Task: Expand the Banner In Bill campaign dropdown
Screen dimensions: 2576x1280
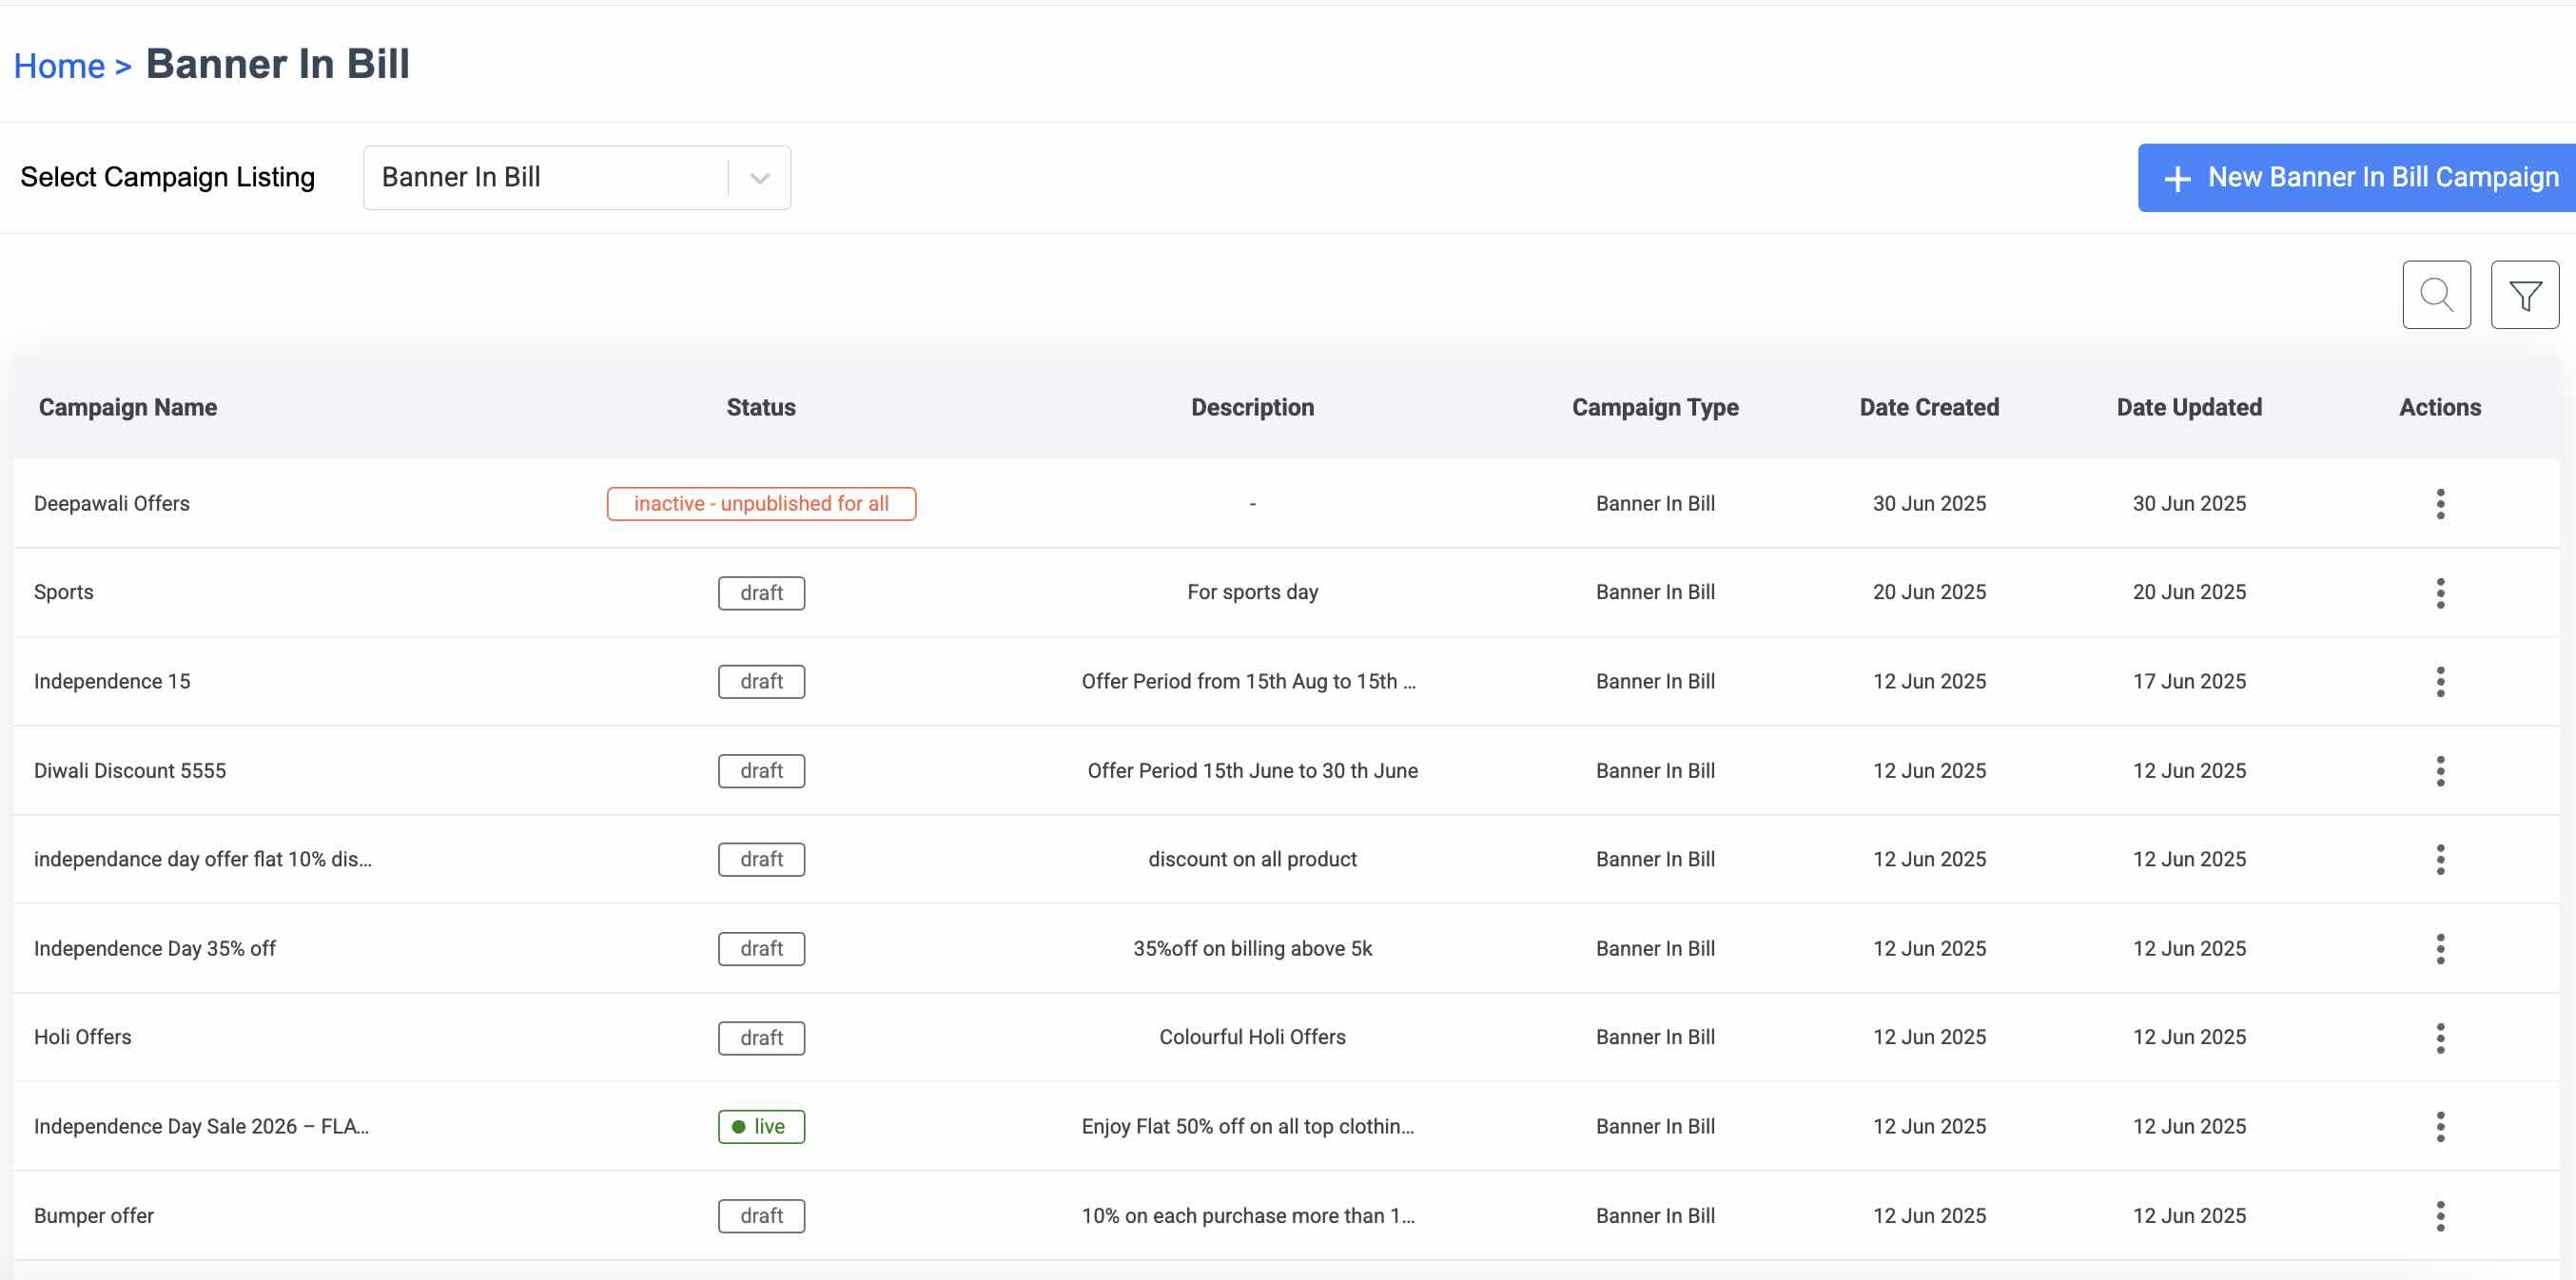Action: pos(545,178)
